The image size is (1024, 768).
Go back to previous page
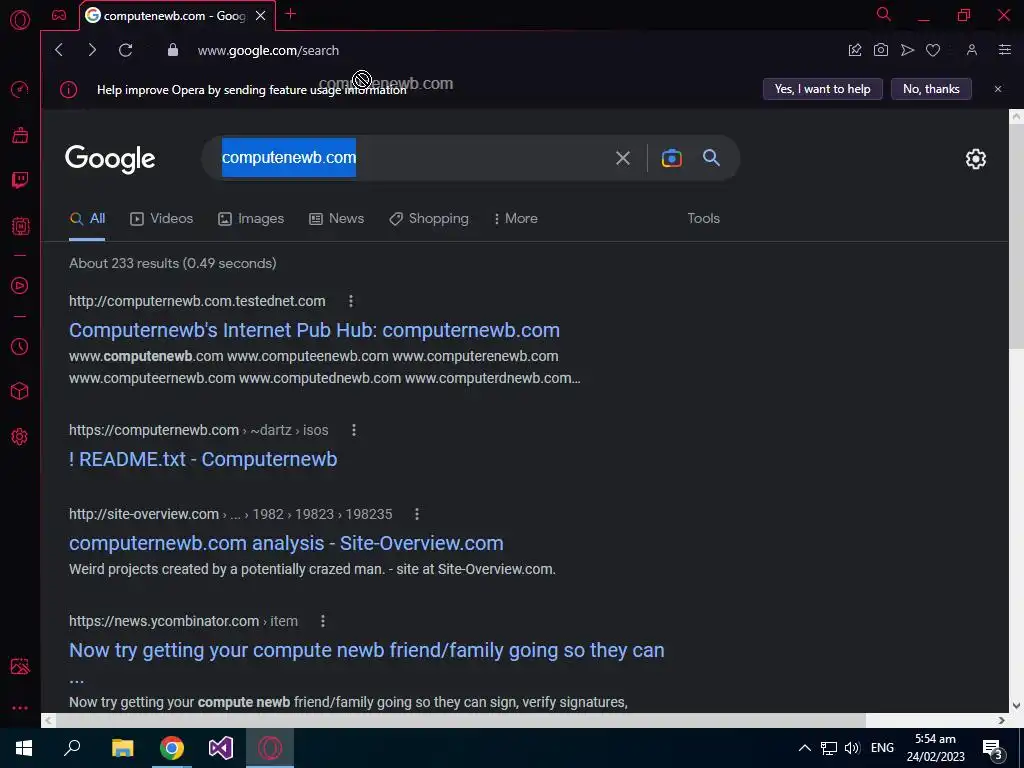(x=59, y=50)
